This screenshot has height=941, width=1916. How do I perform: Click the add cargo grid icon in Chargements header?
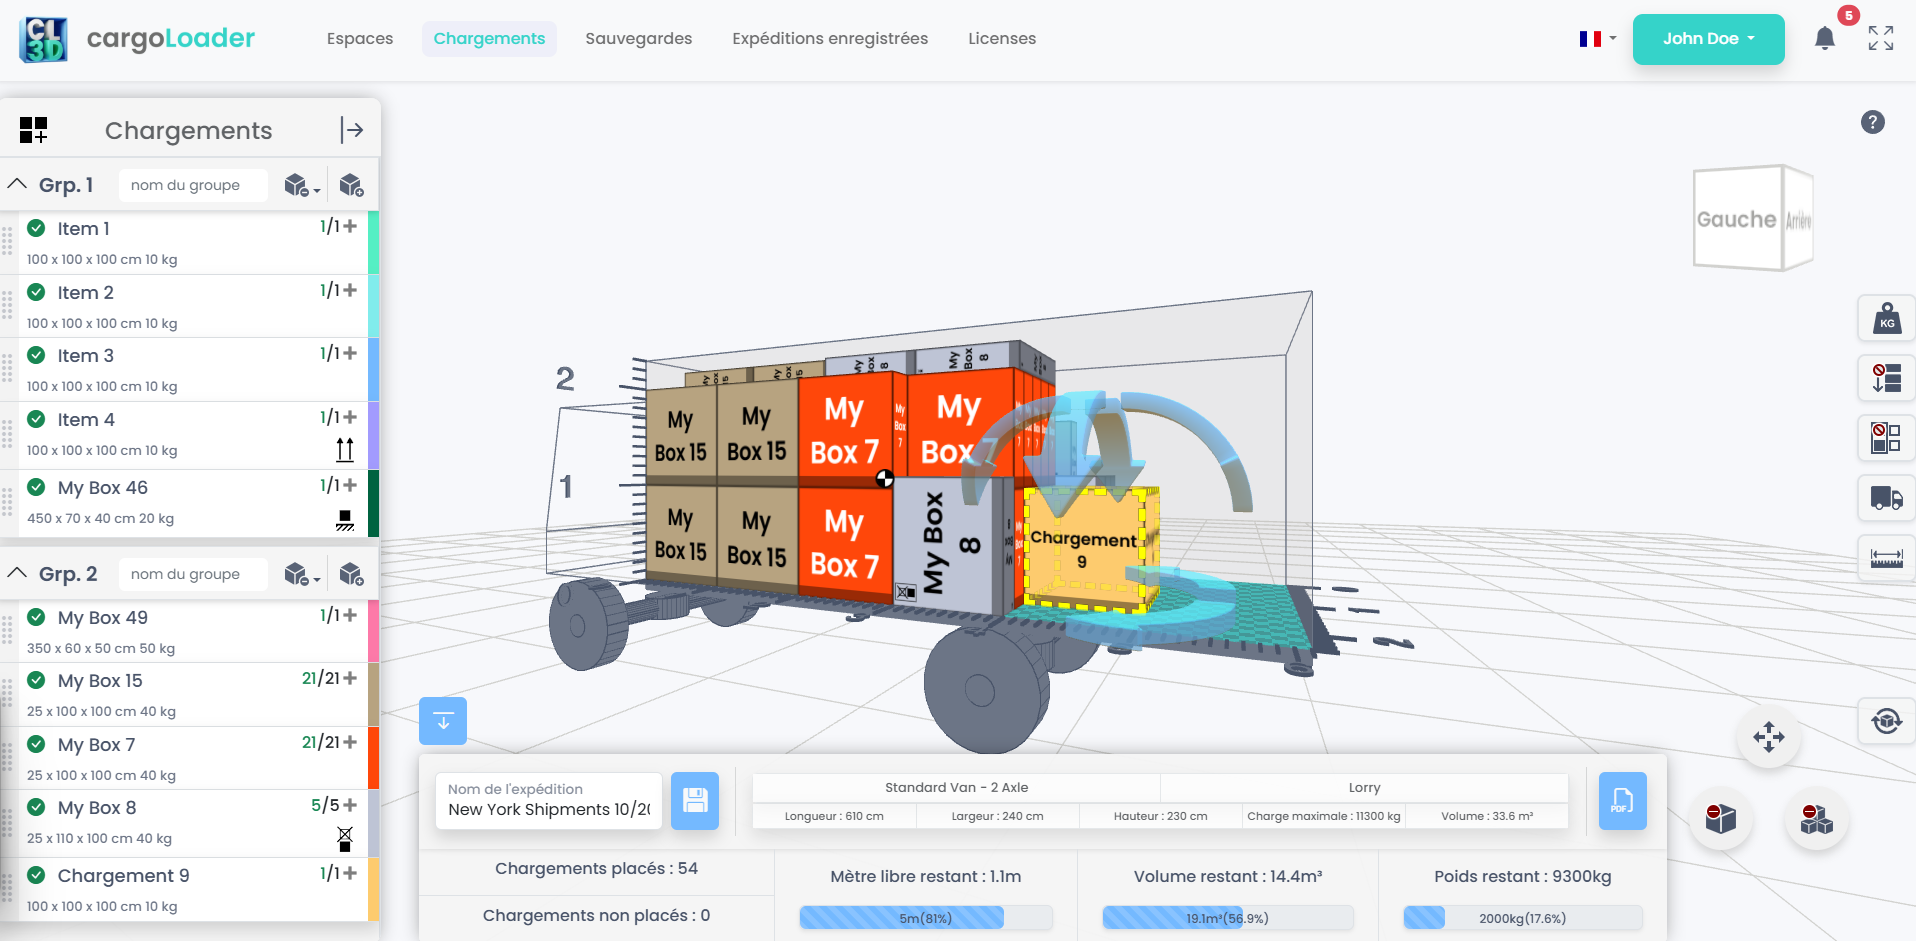pos(33,130)
